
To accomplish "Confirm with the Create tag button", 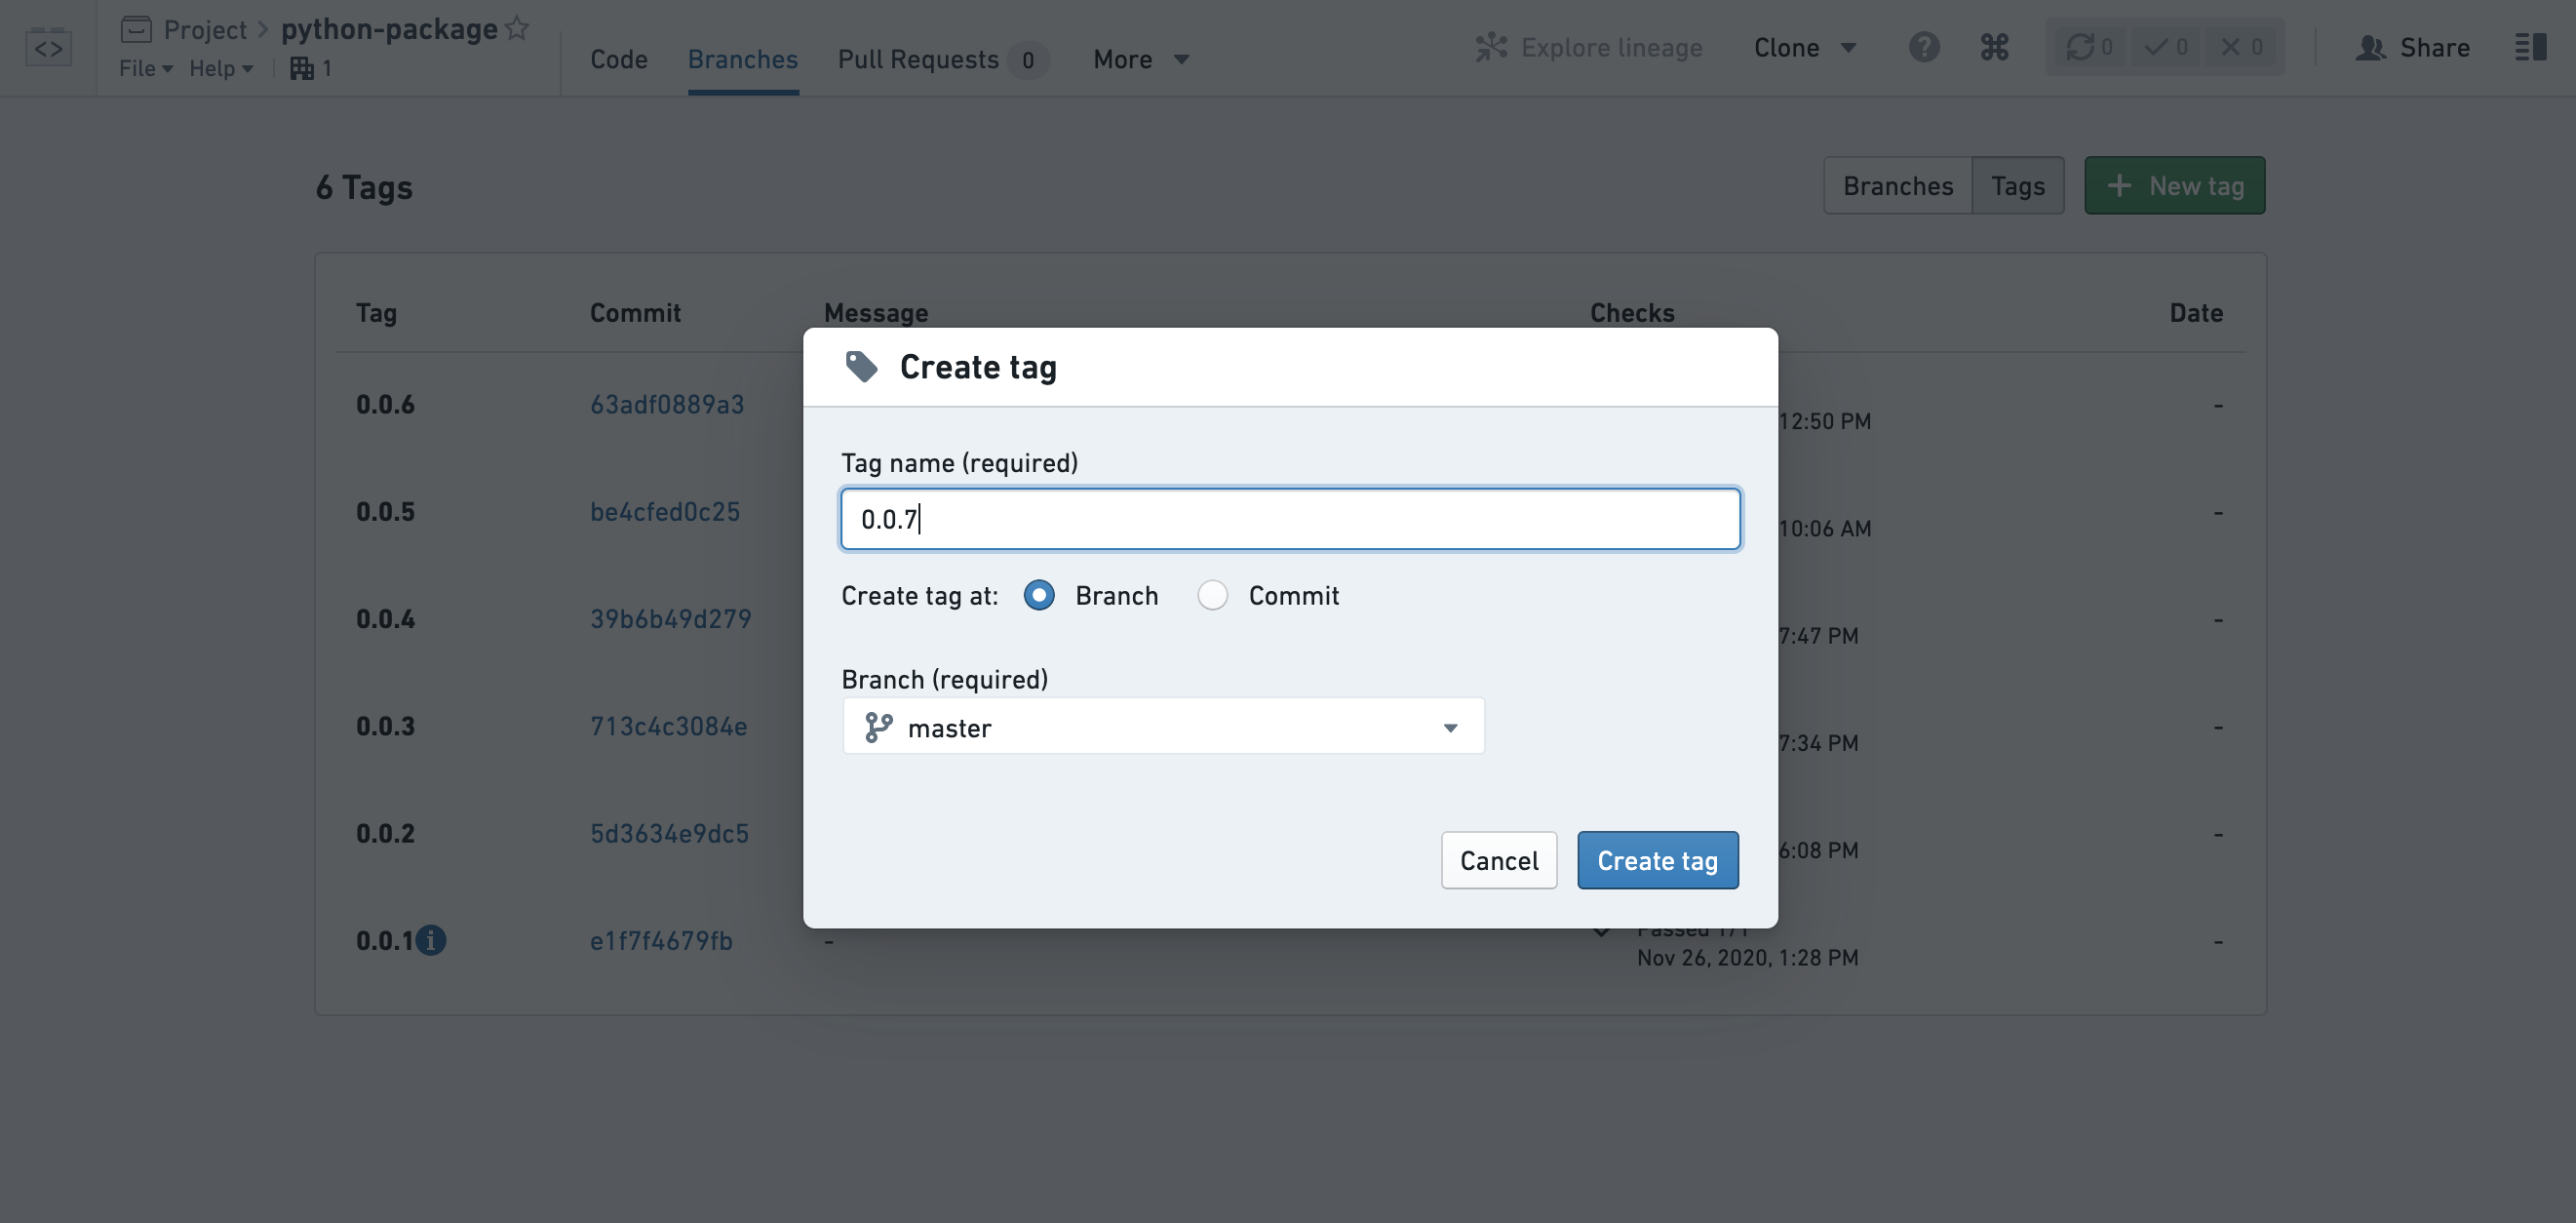I will point(1657,860).
